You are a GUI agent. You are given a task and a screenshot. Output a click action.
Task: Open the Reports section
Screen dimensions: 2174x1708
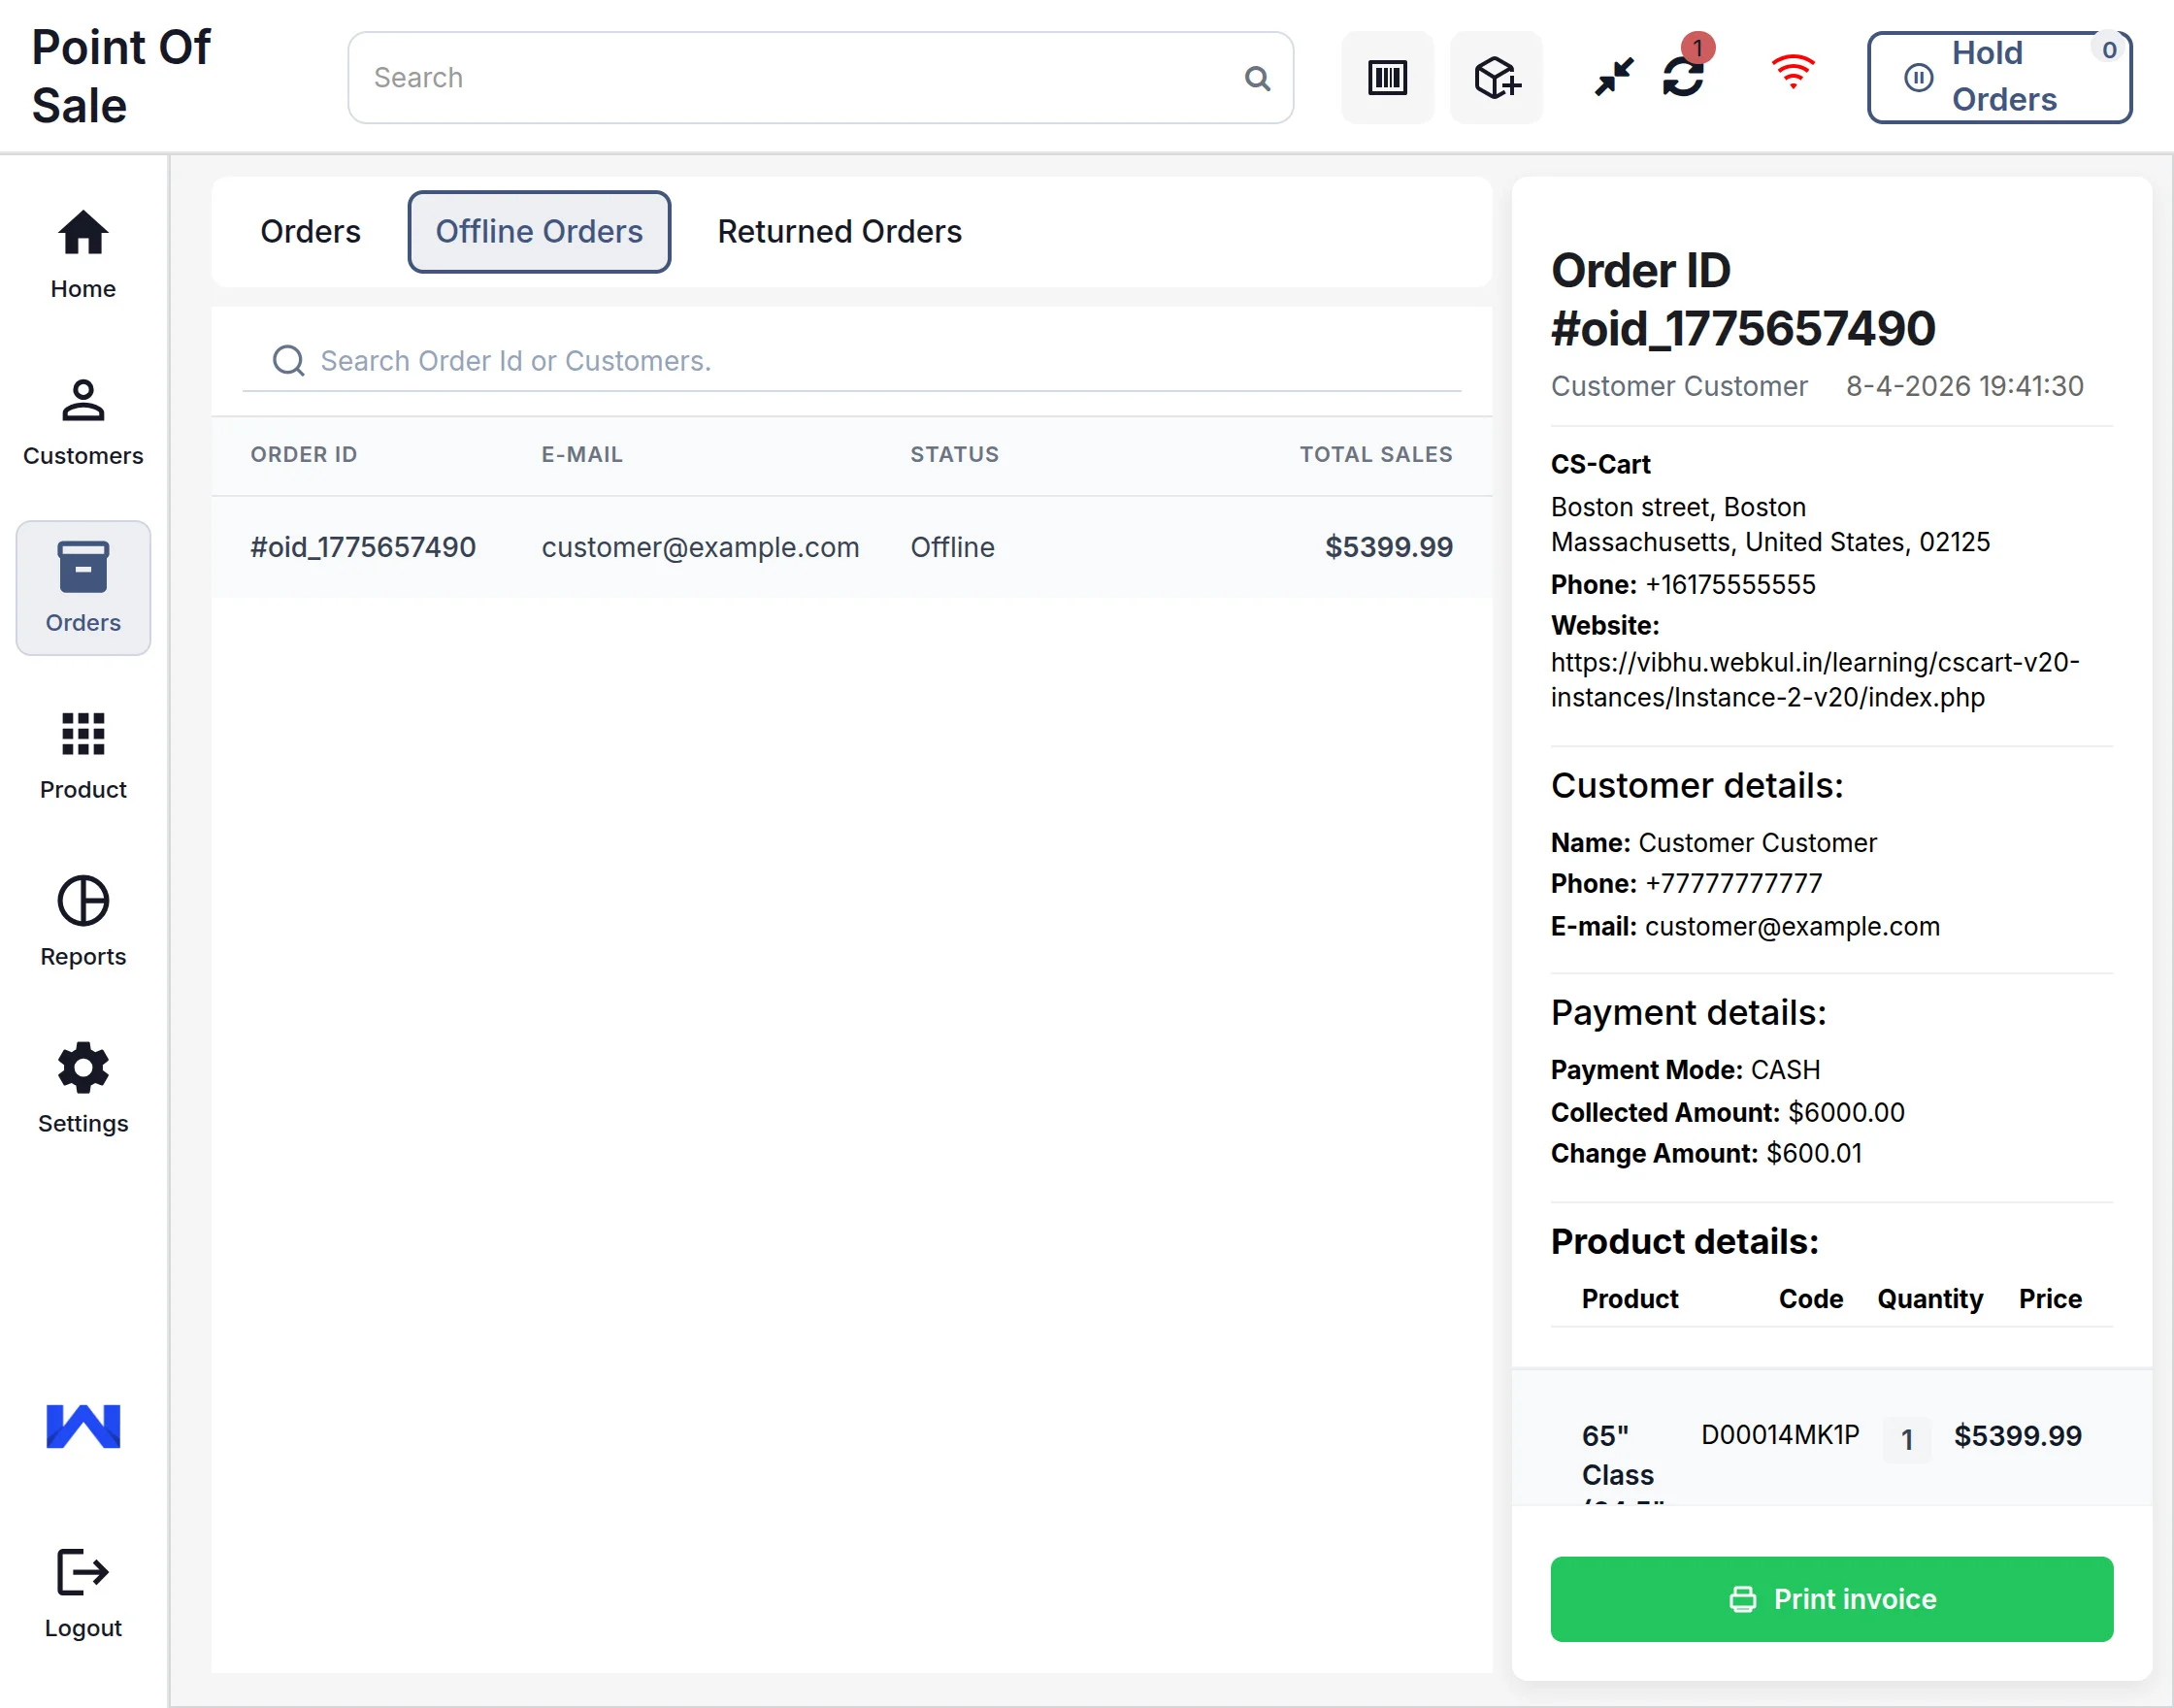[83, 922]
